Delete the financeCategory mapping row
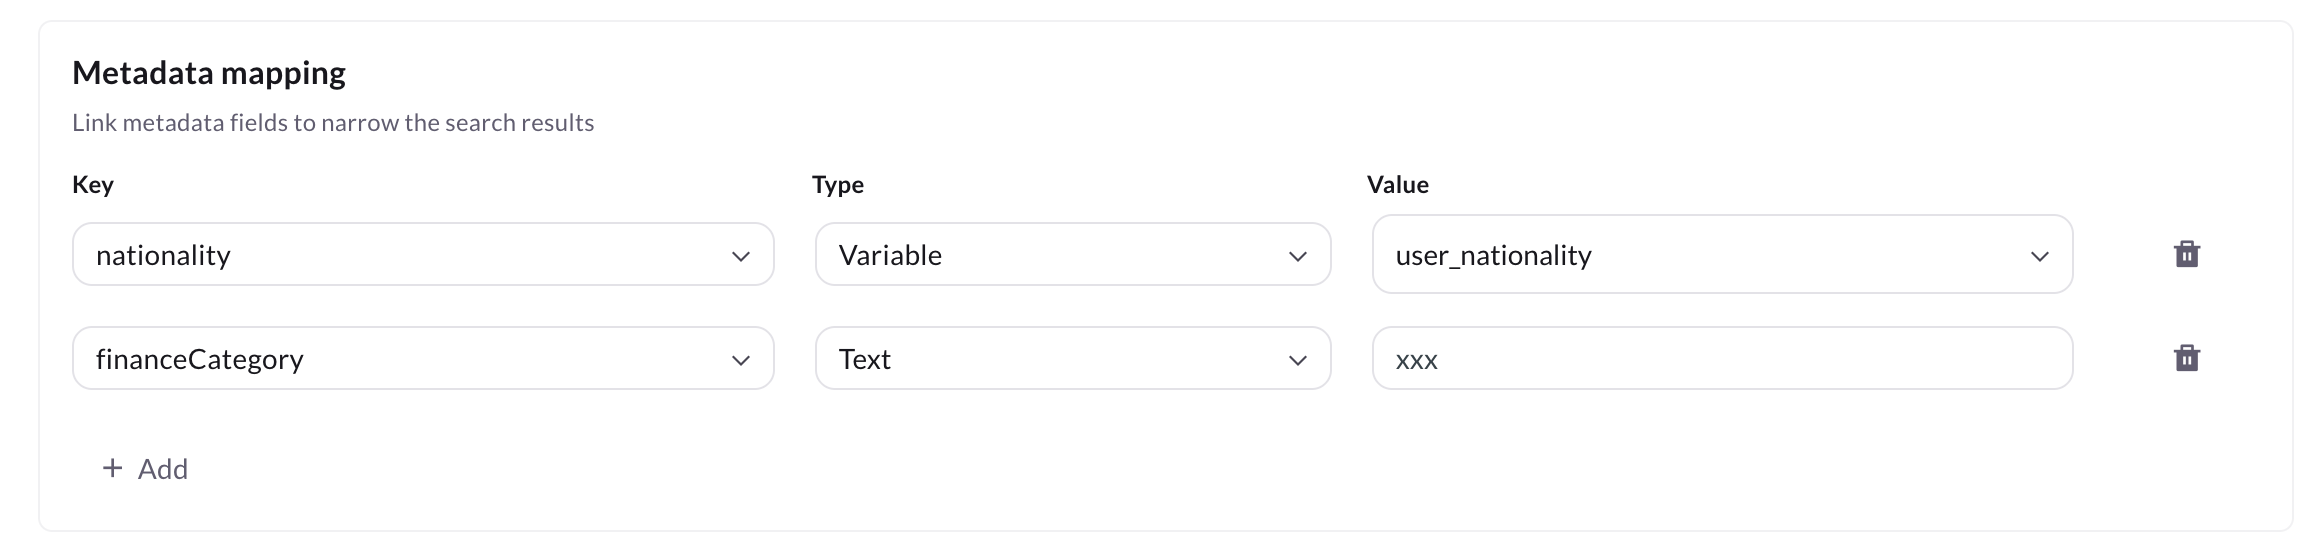Screen dimensions: 2320x552 coord(2186,358)
